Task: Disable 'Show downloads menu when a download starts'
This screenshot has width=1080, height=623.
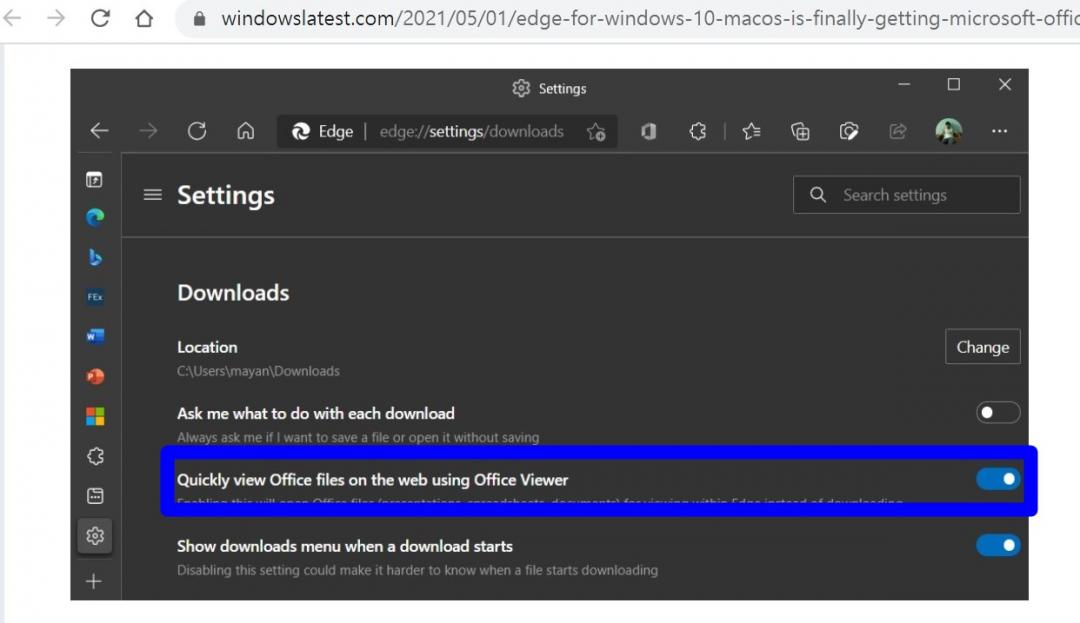Action: tap(997, 545)
